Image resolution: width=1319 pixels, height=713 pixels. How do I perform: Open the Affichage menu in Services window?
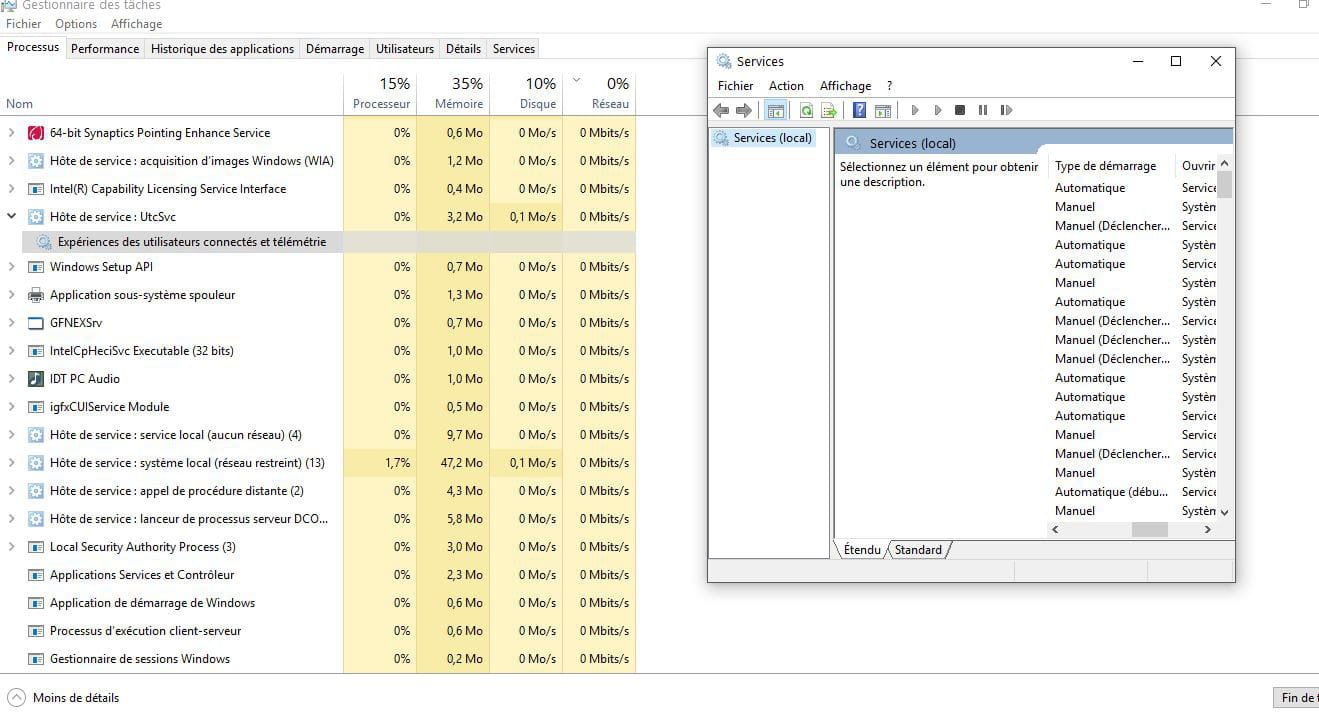(x=845, y=86)
